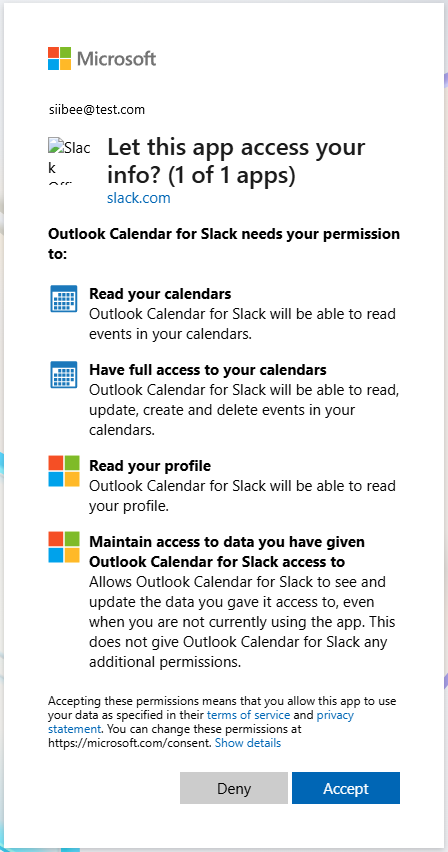Expand Show details
Viewport: 448px width, 852px height.
pos(248,743)
